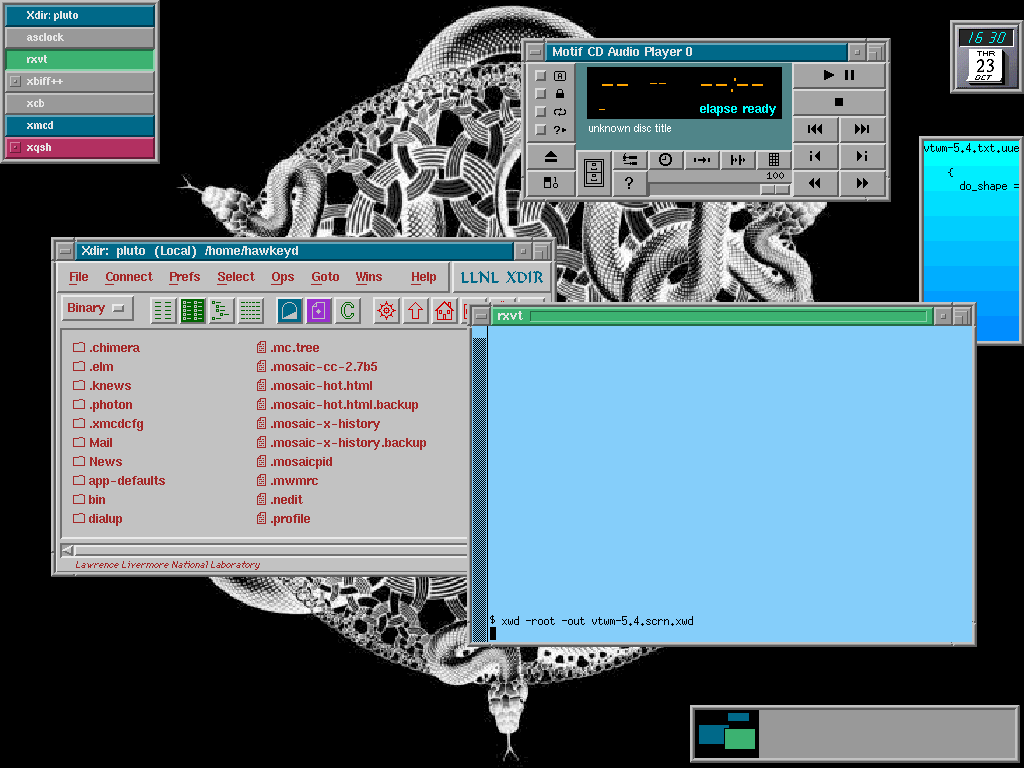Select xqsh in the icon manager
This screenshot has width=1024, height=768.
point(80,147)
